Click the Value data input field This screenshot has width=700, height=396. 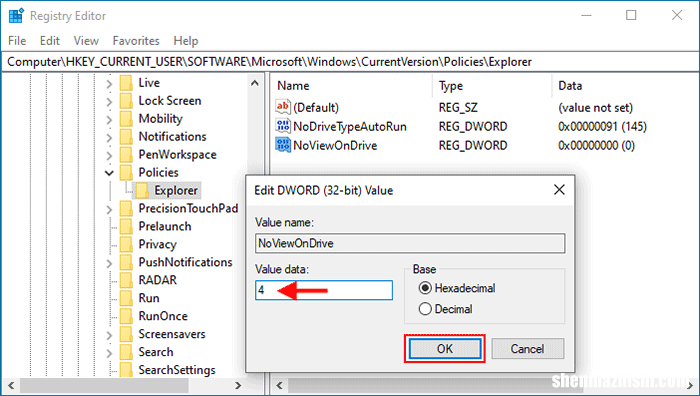point(324,290)
